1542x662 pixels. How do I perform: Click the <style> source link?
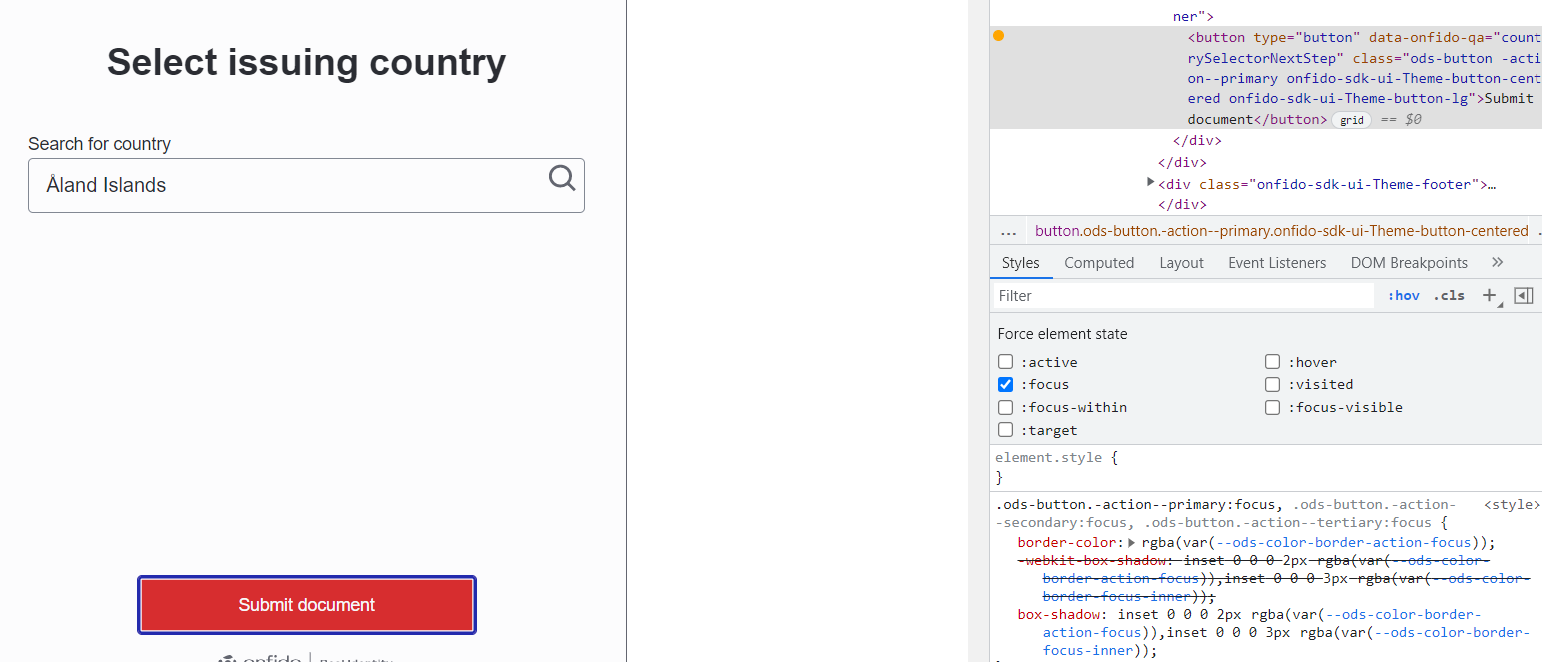[1512, 505]
